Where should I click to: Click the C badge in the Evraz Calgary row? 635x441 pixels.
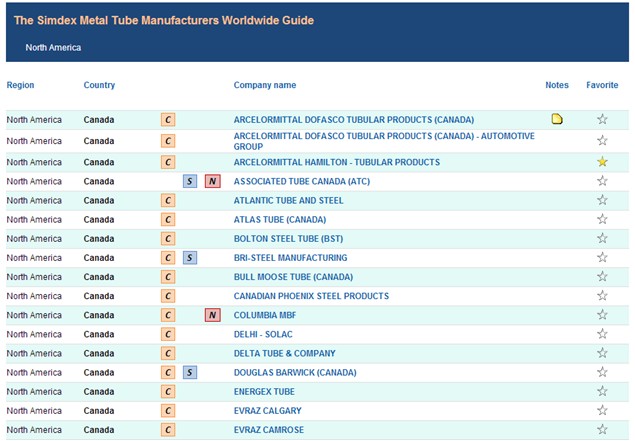point(168,411)
